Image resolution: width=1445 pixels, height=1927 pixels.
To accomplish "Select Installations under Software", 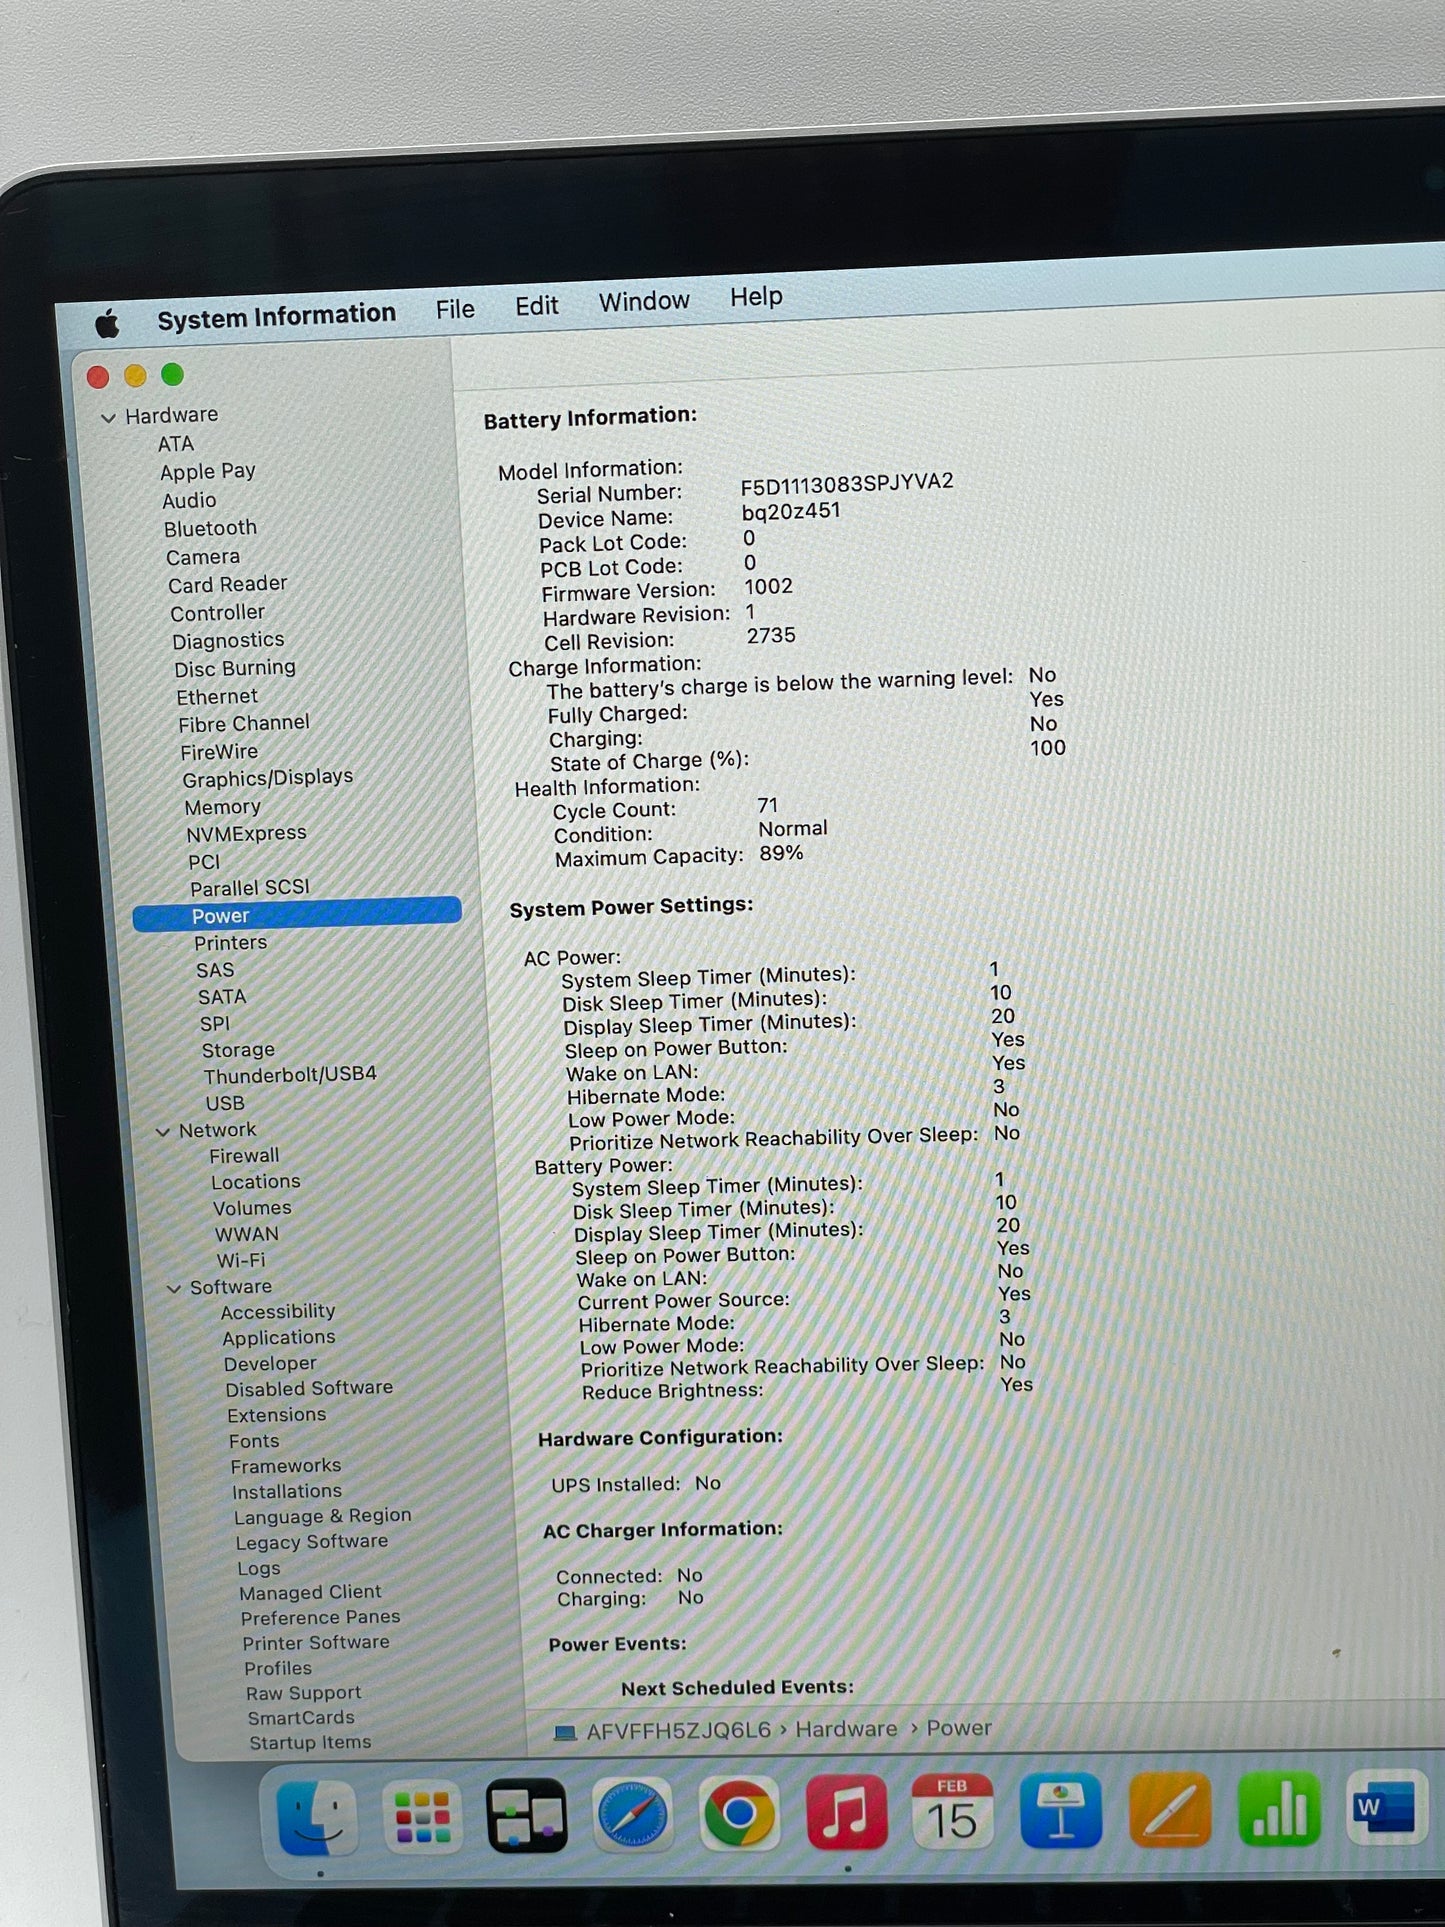I will (287, 1492).
